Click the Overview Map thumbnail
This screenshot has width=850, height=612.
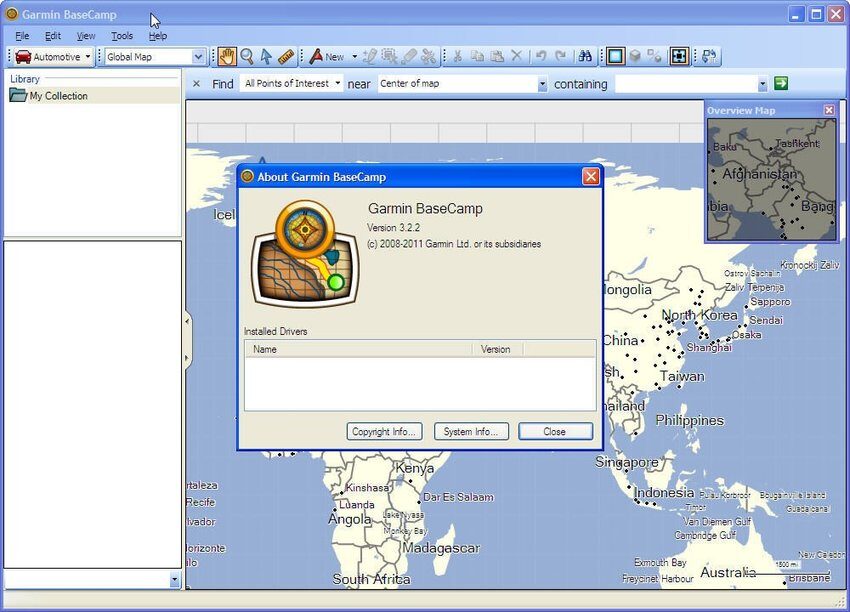coord(771,179)
